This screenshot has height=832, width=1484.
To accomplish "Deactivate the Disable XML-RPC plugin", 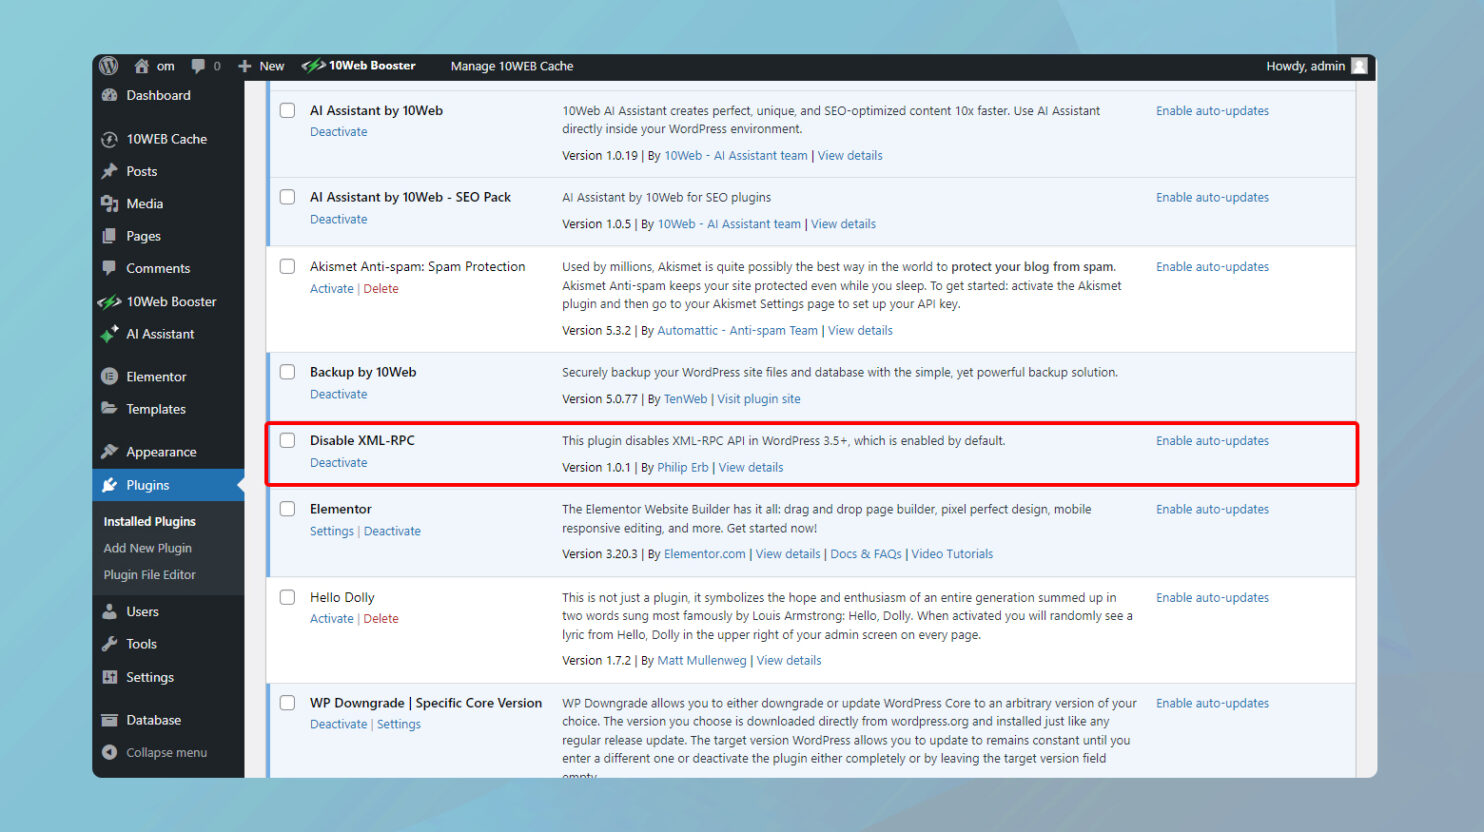I will pyautogui.click(x=338, y=463).
